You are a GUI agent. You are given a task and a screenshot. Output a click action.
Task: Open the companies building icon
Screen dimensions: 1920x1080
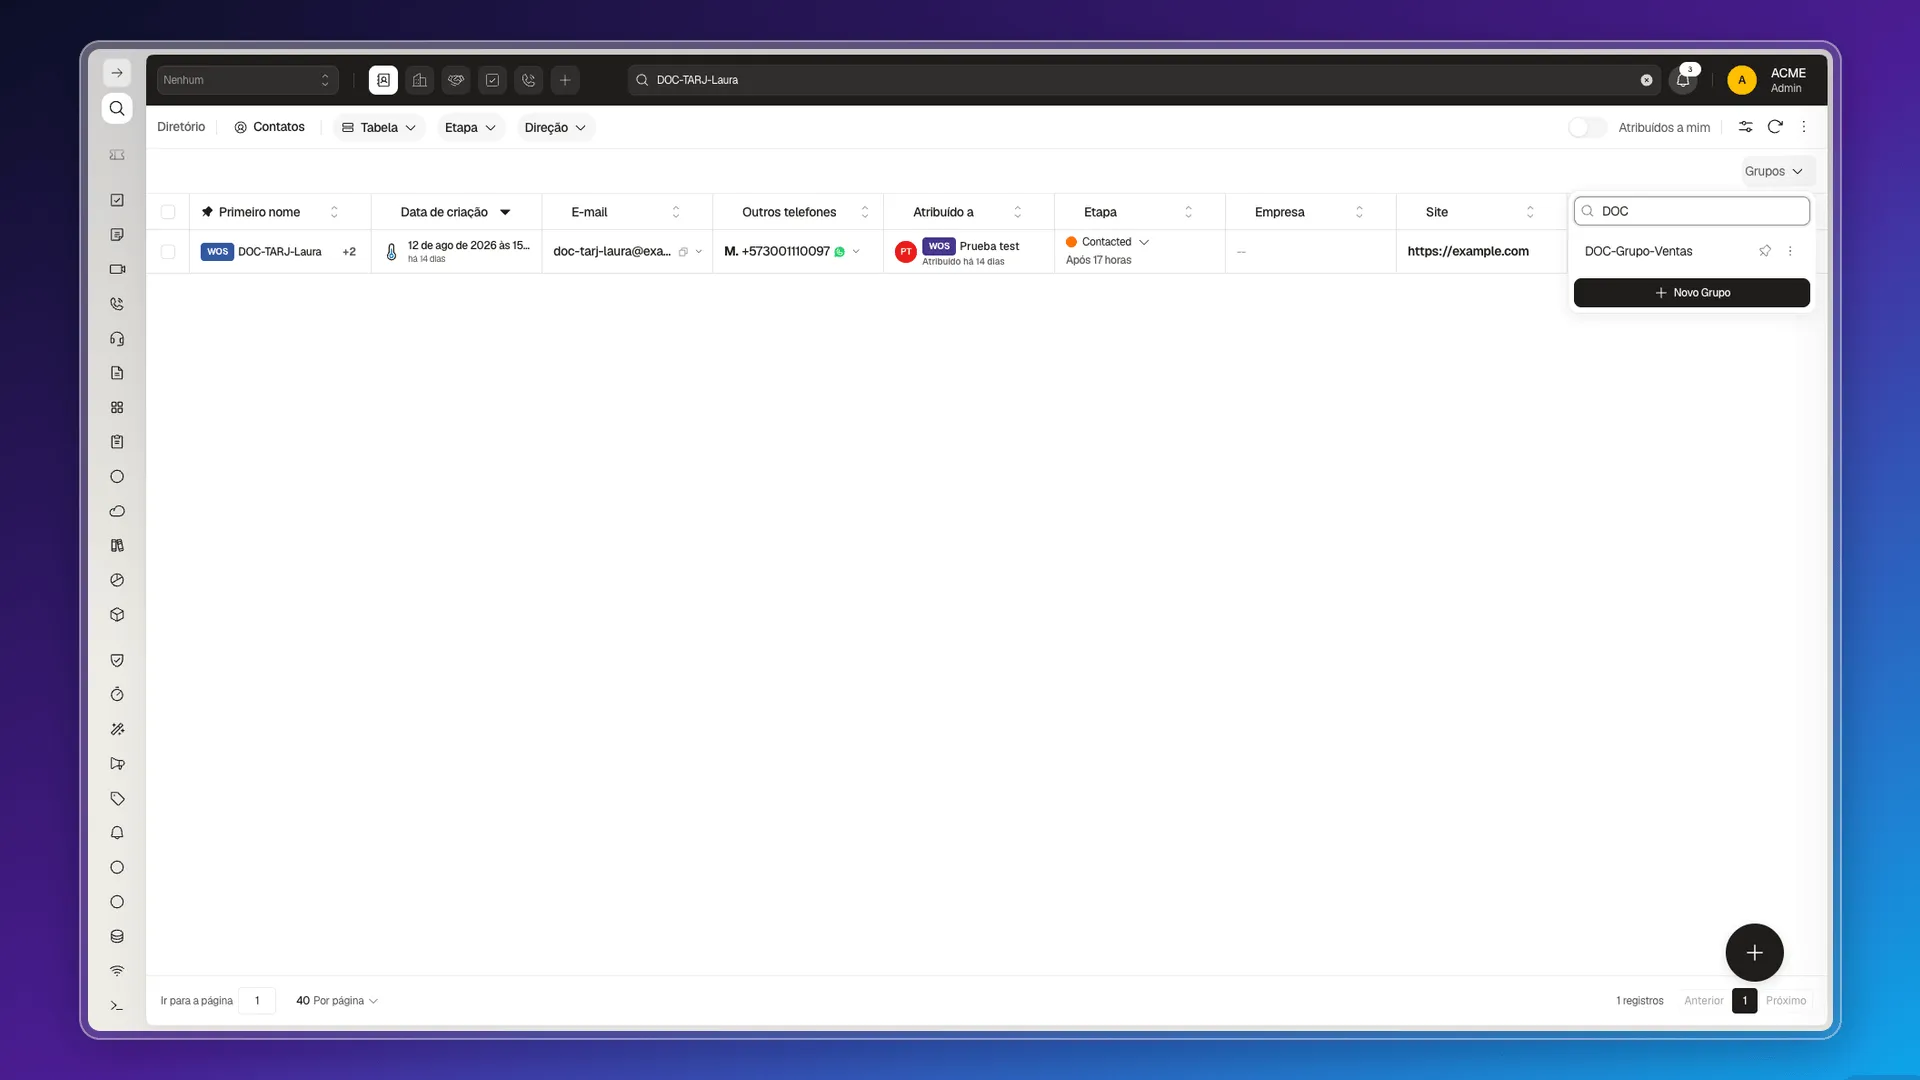coord(420,80)
